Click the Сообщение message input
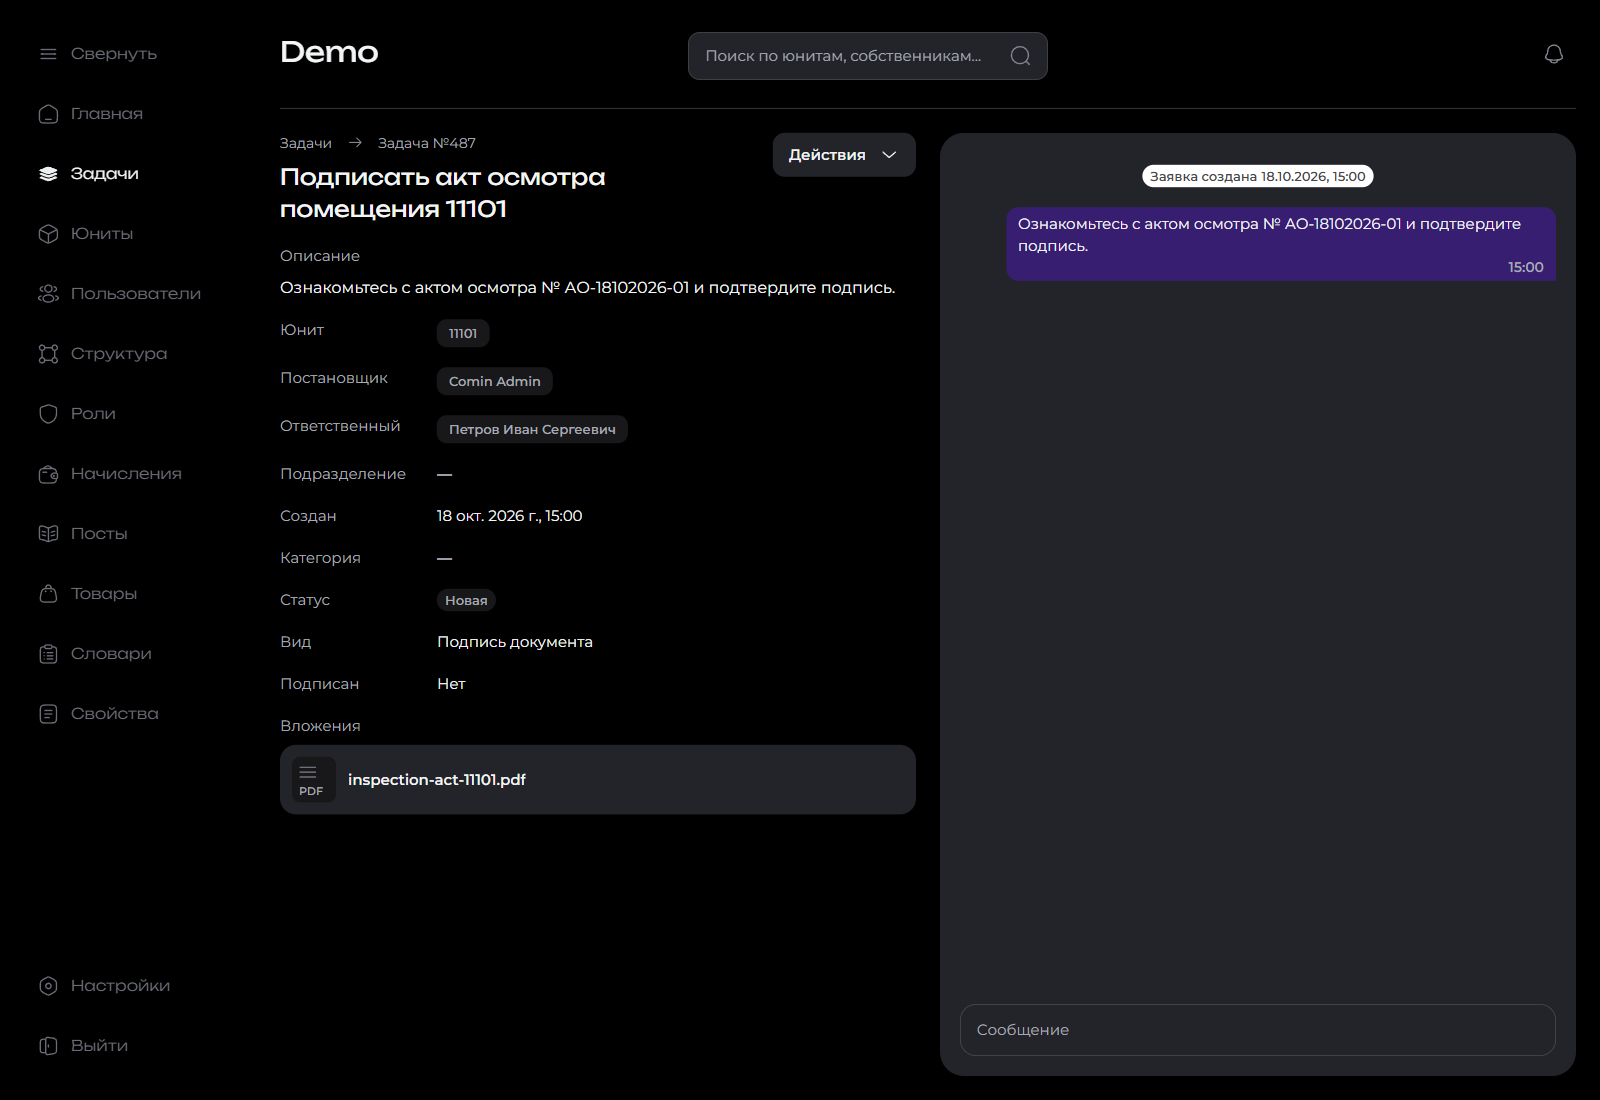Screen dimensions: 1600x1100 click(1258, 1030)
